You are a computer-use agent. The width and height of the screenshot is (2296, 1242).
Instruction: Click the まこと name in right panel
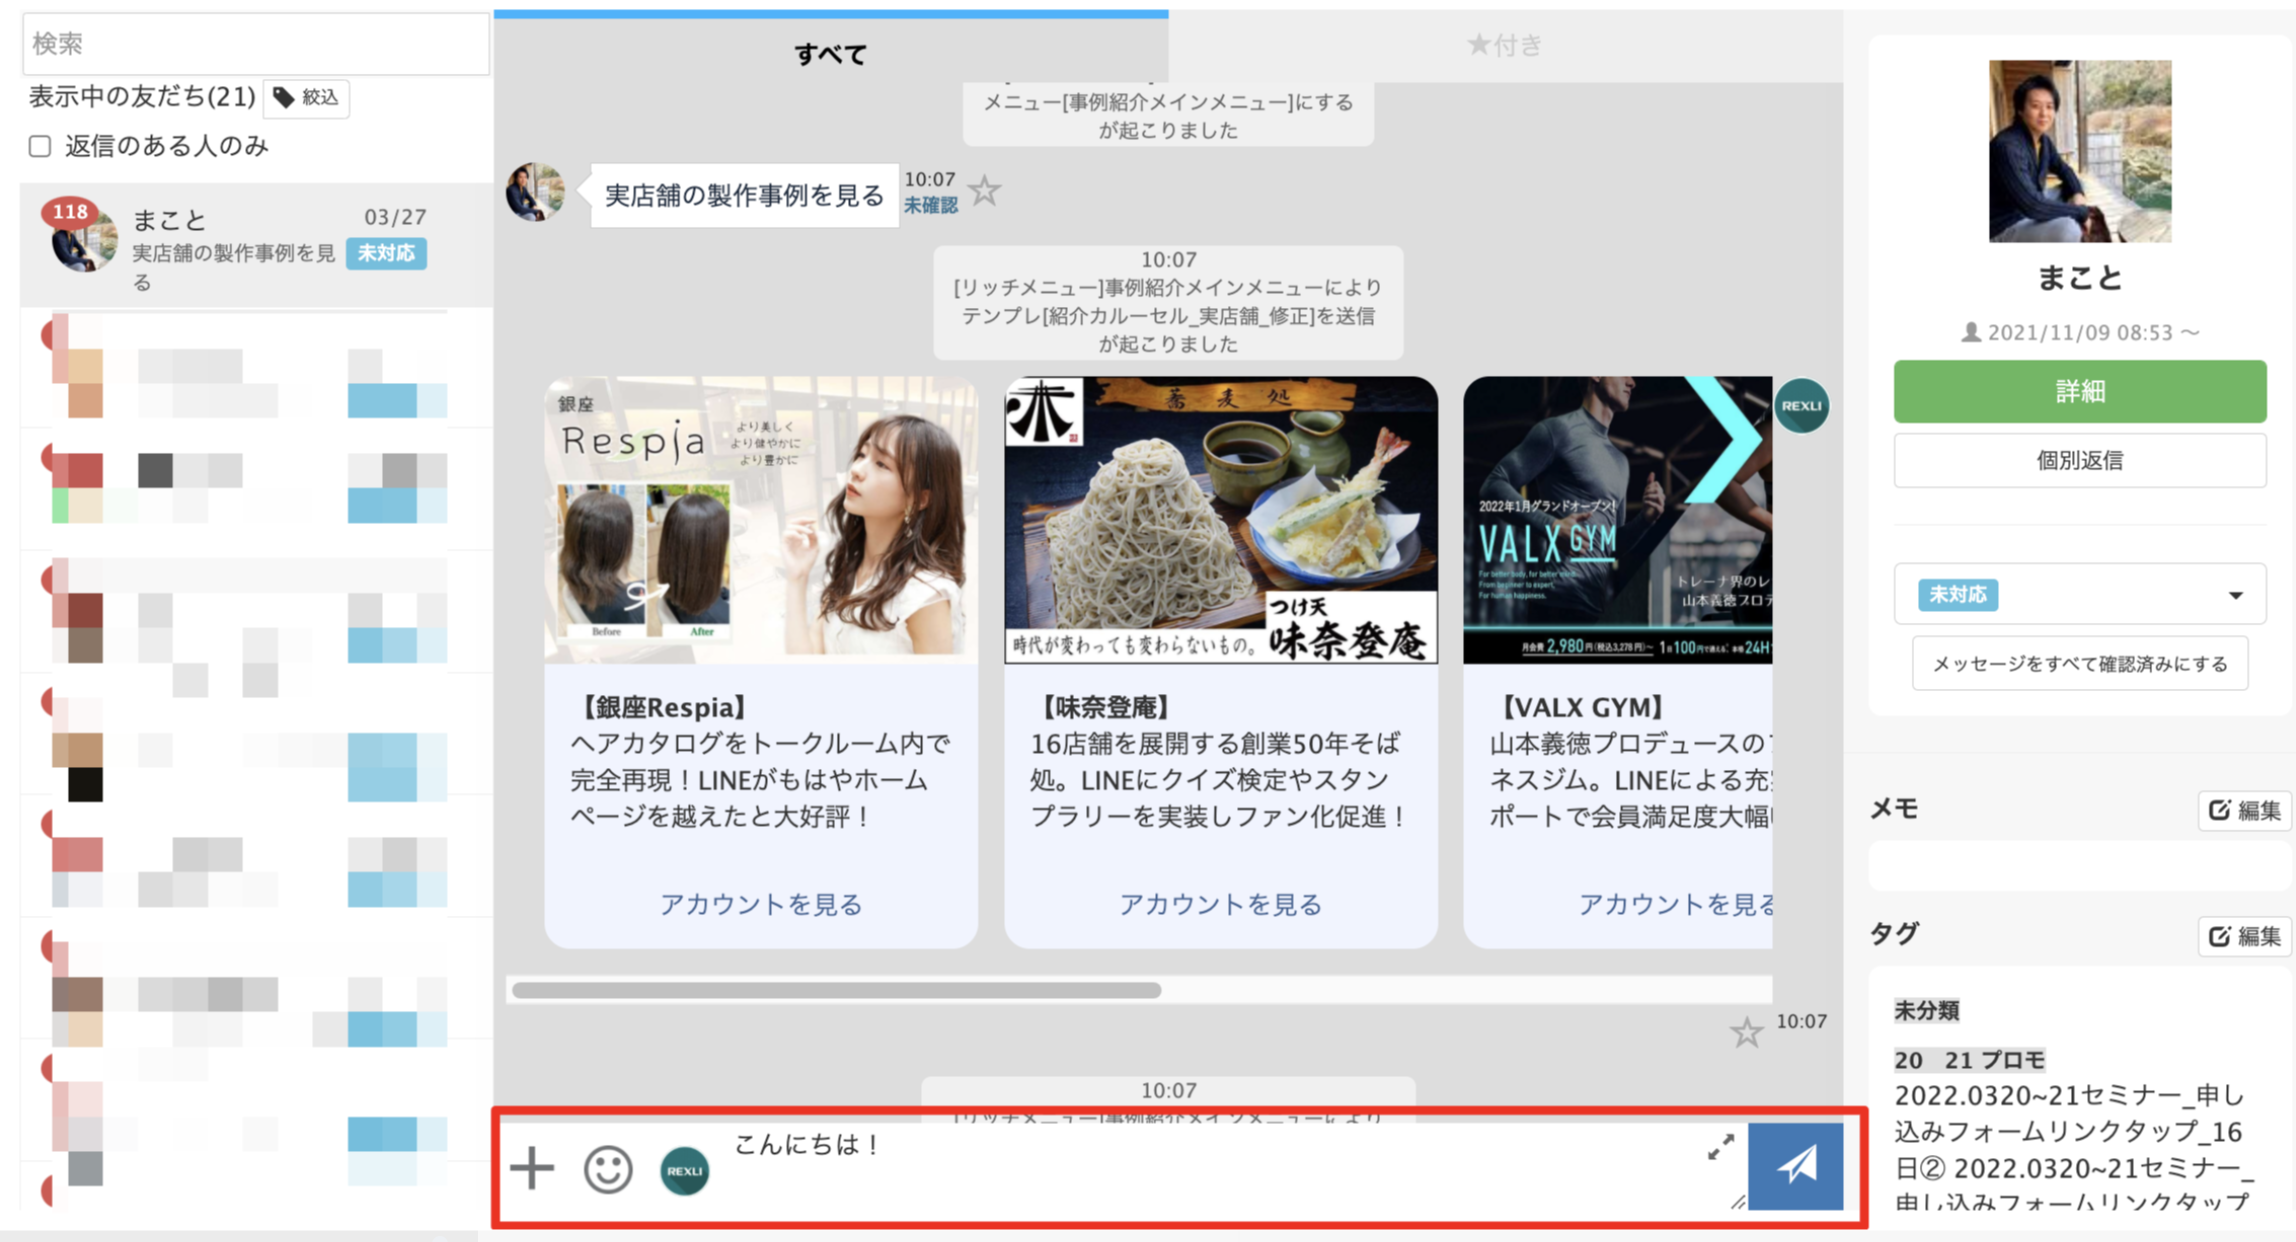2079,278
